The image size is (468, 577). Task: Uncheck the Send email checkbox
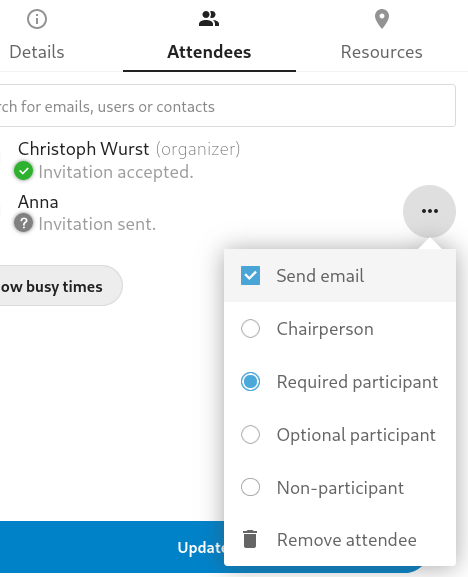point(251,276)
